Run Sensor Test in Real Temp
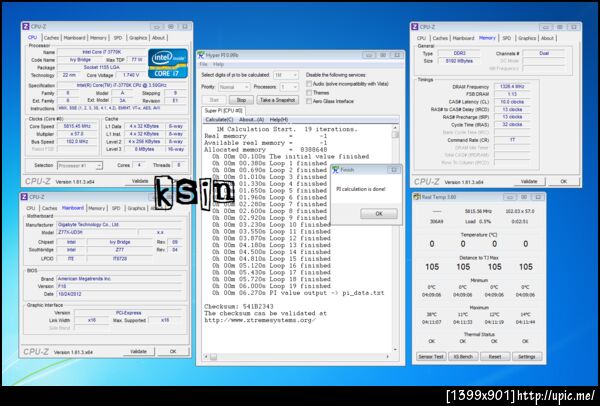This screenshot has height=406, width=600. 431,357
